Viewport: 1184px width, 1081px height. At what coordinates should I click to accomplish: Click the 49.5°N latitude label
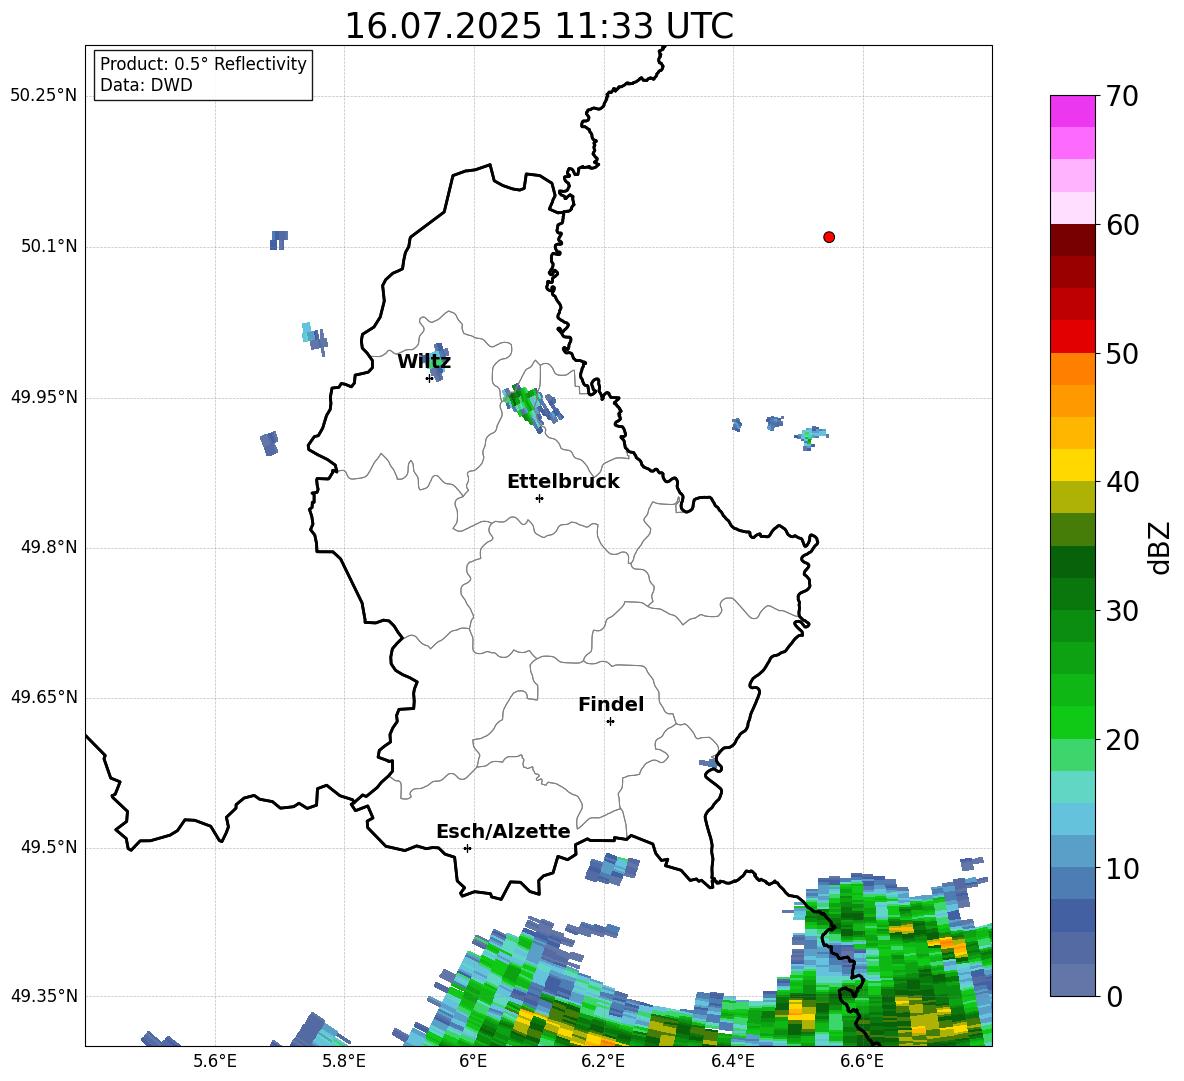click(x=49, y=847)
